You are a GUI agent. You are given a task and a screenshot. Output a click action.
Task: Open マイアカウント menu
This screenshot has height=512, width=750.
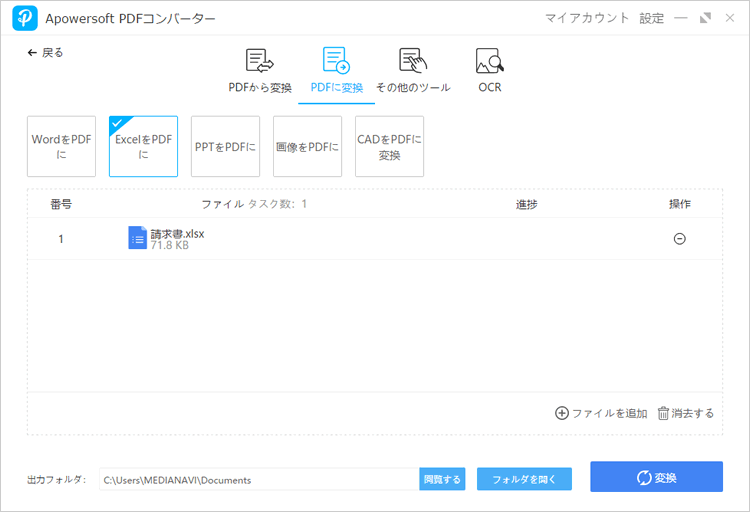[587, 18]
